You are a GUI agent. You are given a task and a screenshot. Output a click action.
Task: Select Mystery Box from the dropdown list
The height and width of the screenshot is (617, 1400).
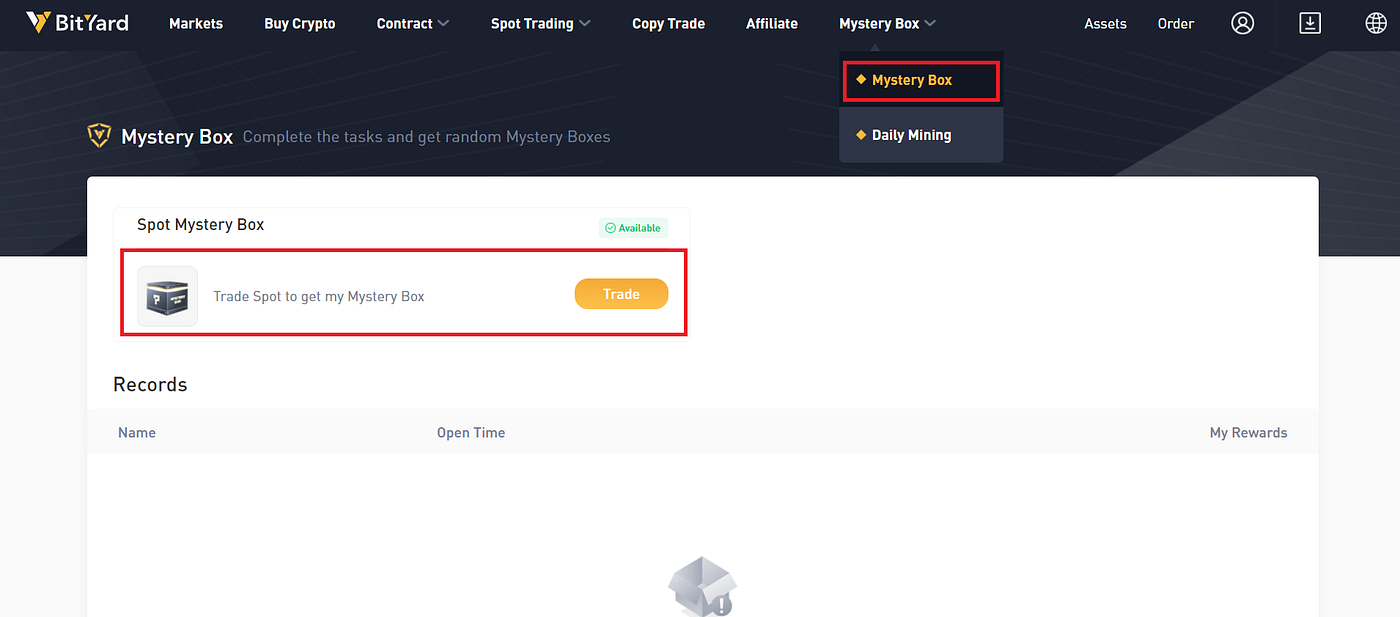click(921, 80)
